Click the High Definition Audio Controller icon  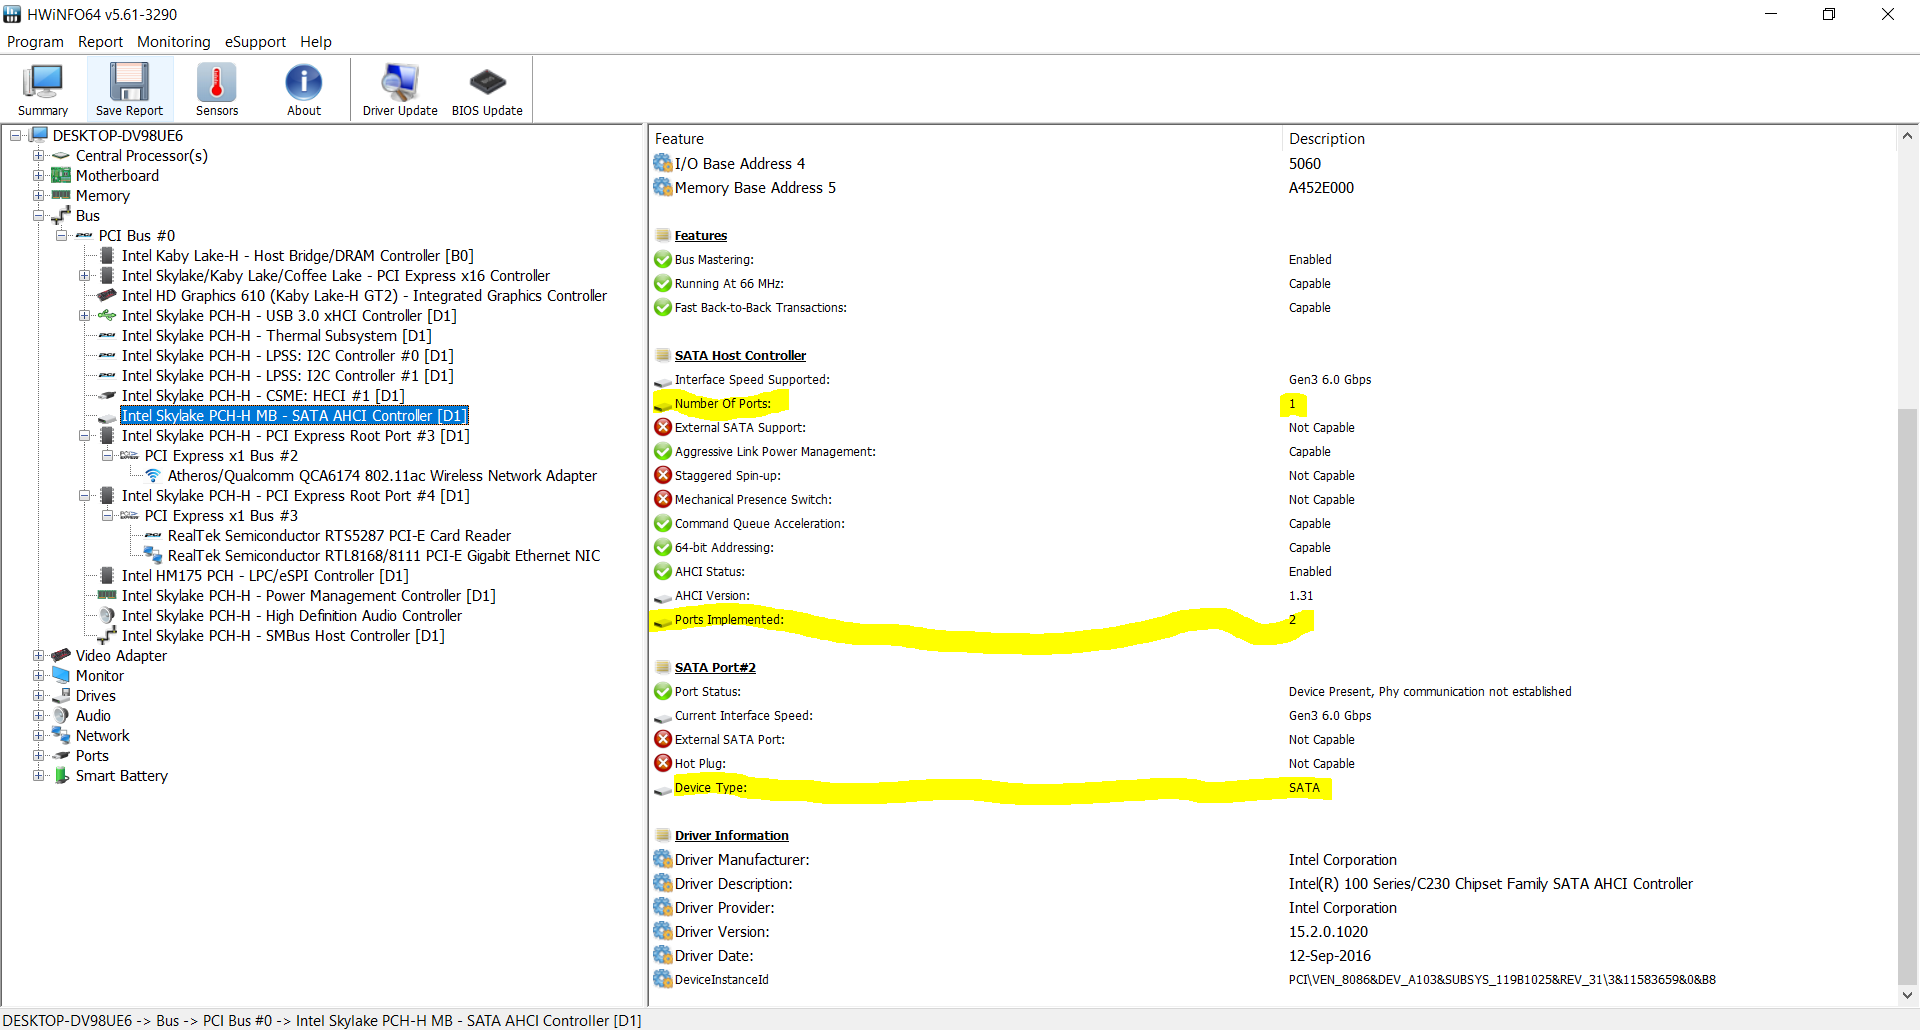107,615
